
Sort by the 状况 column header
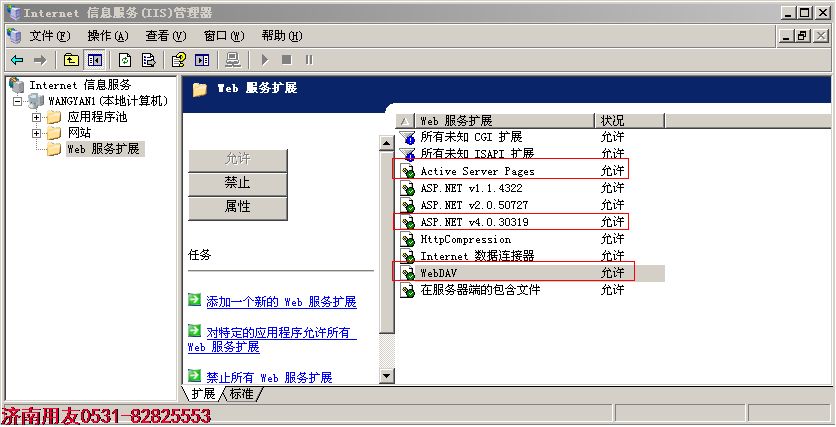pyautogui.click(x=630, y=120)
